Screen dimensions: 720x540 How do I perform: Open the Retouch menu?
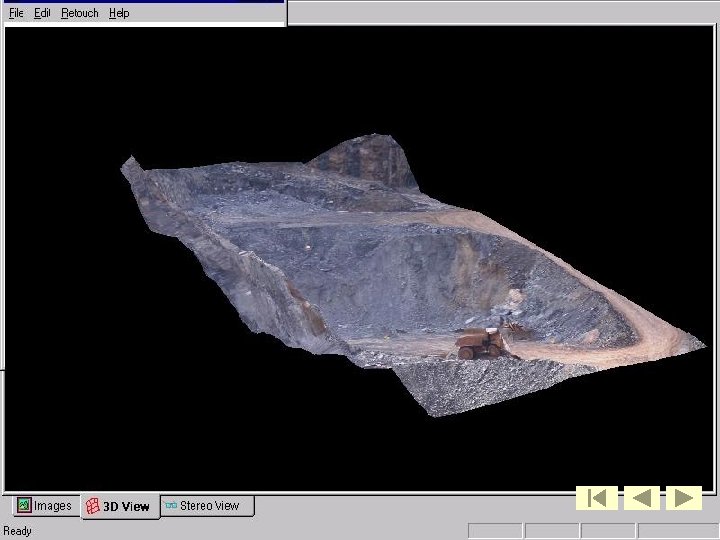coord(80,13)
